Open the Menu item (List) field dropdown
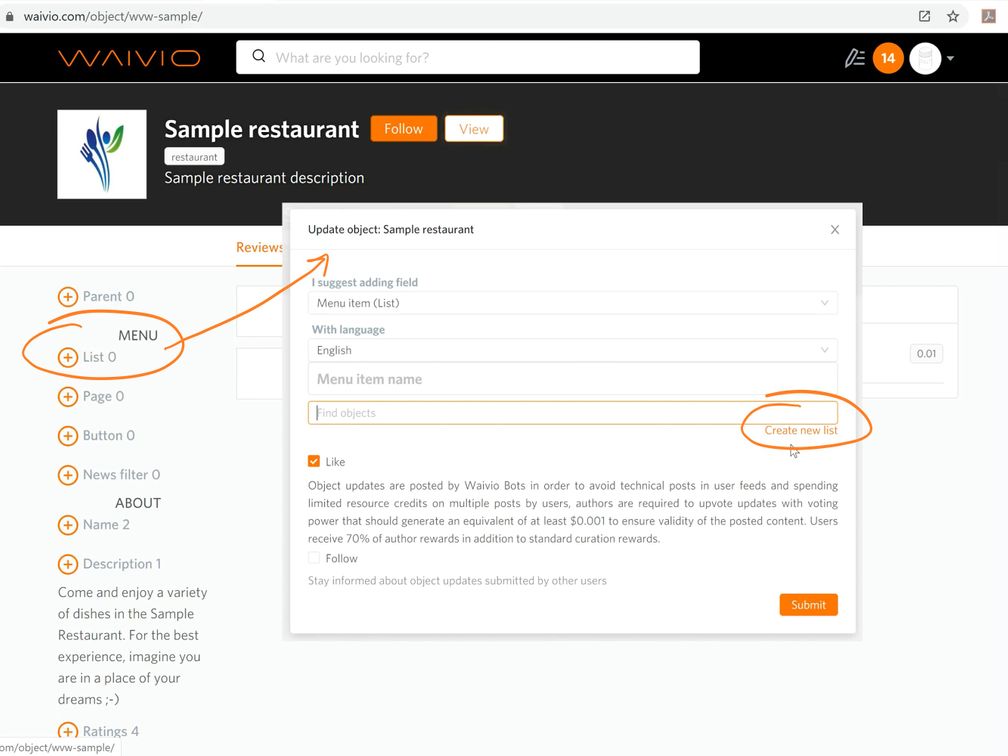This screenshot has width=1008, height=756. (x=572, y=303)
